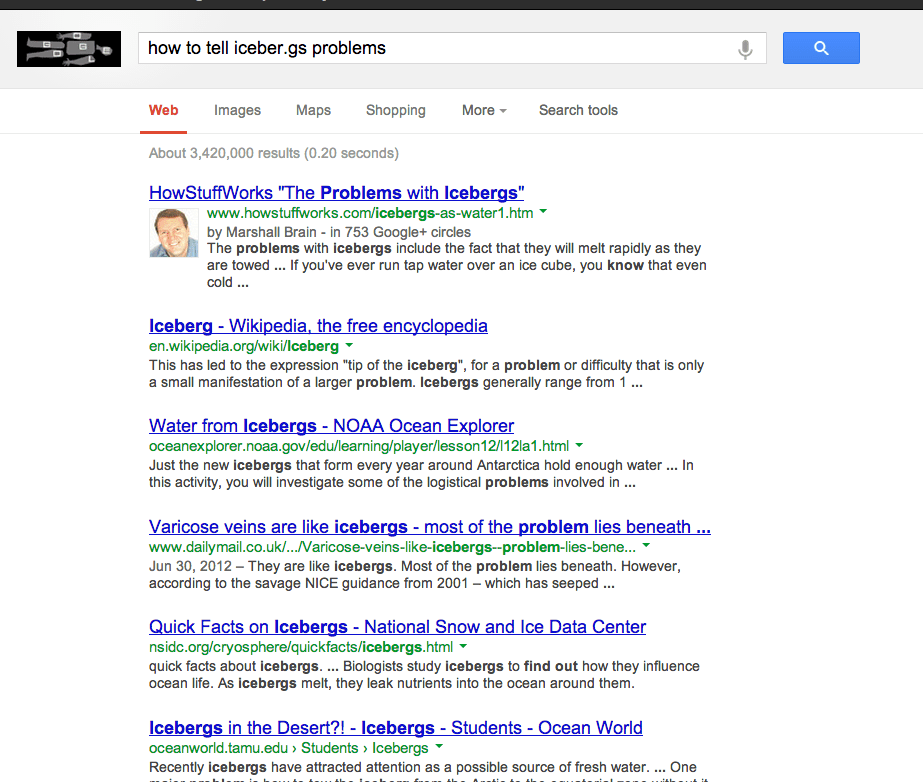
Task: Open dropdown arrow next to oceanexplorer.noaa.gov URL
Action: (579, 446)
